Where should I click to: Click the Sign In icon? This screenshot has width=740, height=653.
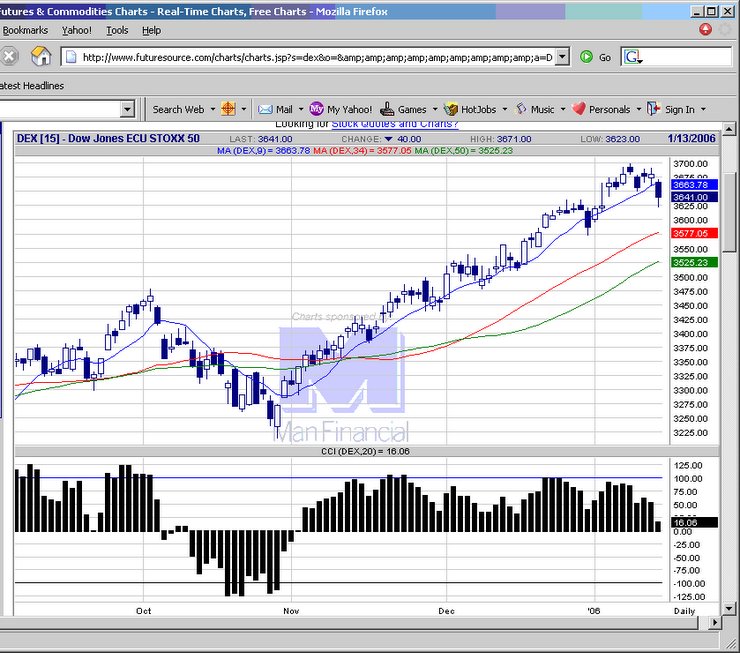(654, 109)
